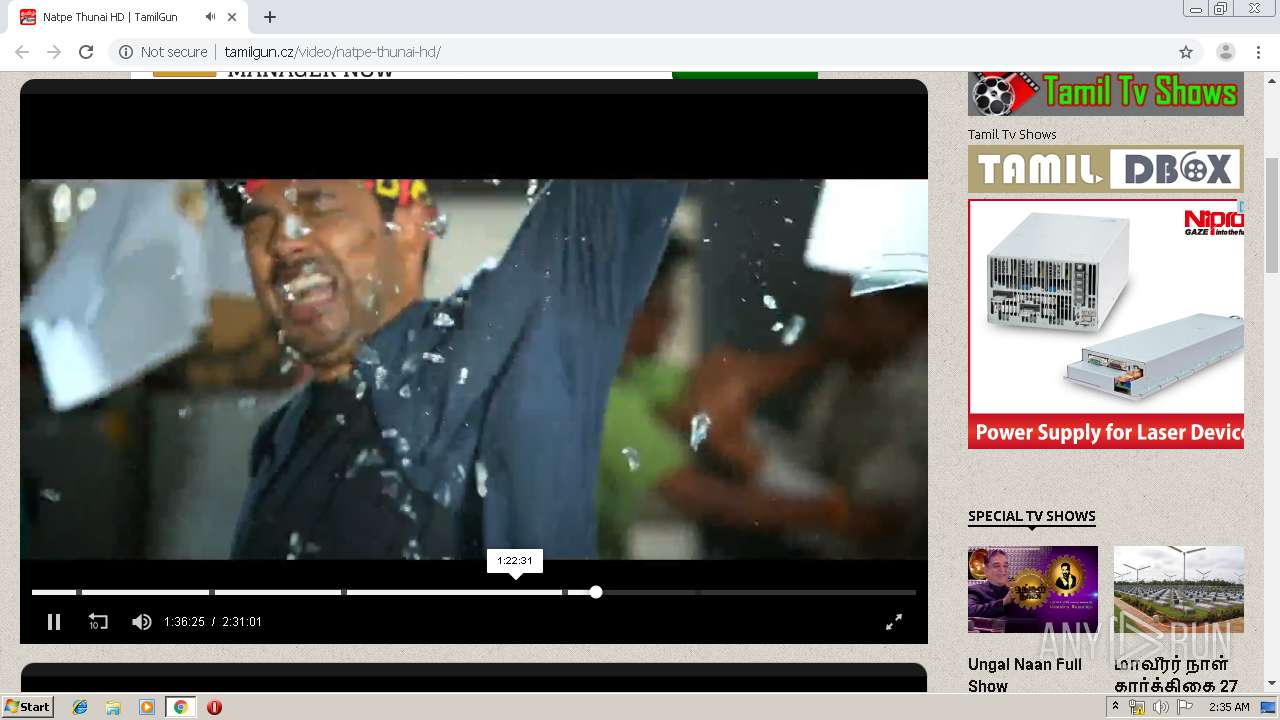
Task: Click the video progress bar handle
Action: point(596,592)
